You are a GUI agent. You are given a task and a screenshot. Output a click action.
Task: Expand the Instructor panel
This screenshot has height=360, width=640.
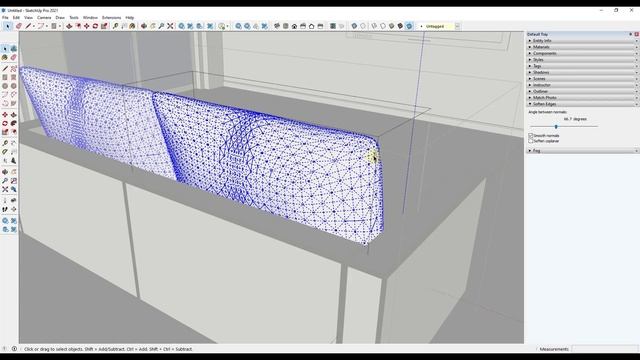[x=582, y=85]
